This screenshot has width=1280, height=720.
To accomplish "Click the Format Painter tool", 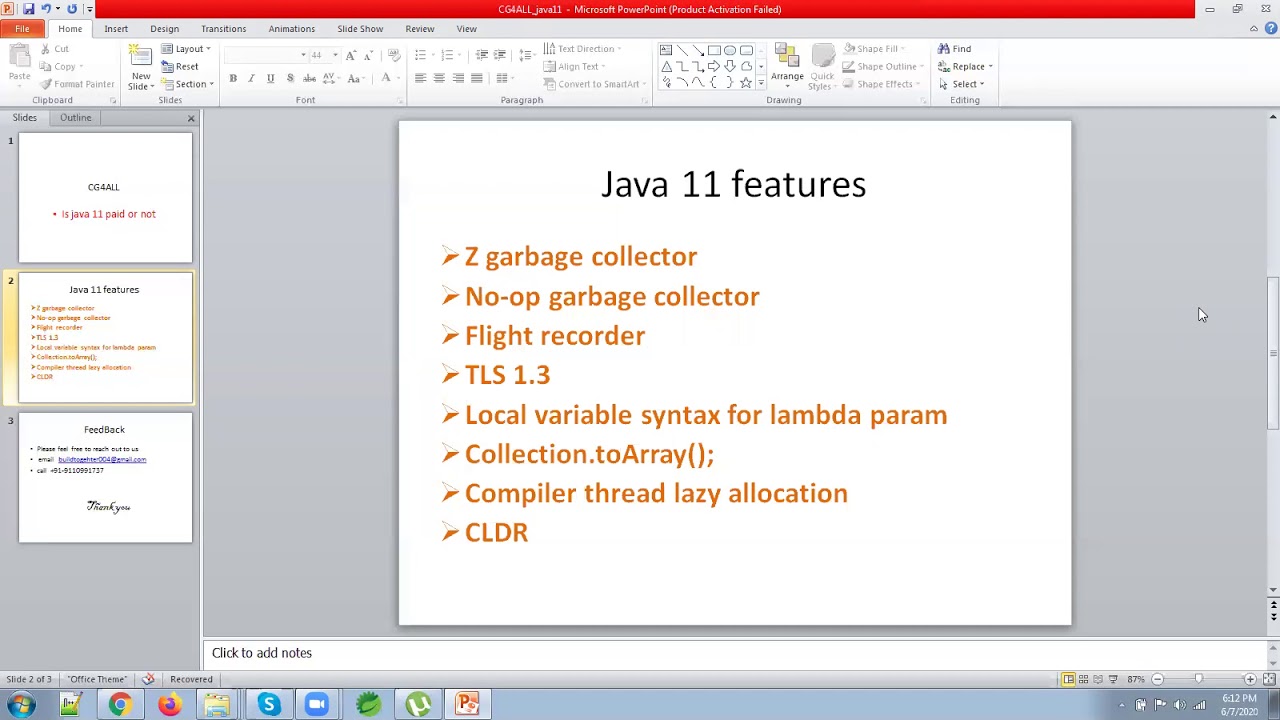I will point(77,84).
